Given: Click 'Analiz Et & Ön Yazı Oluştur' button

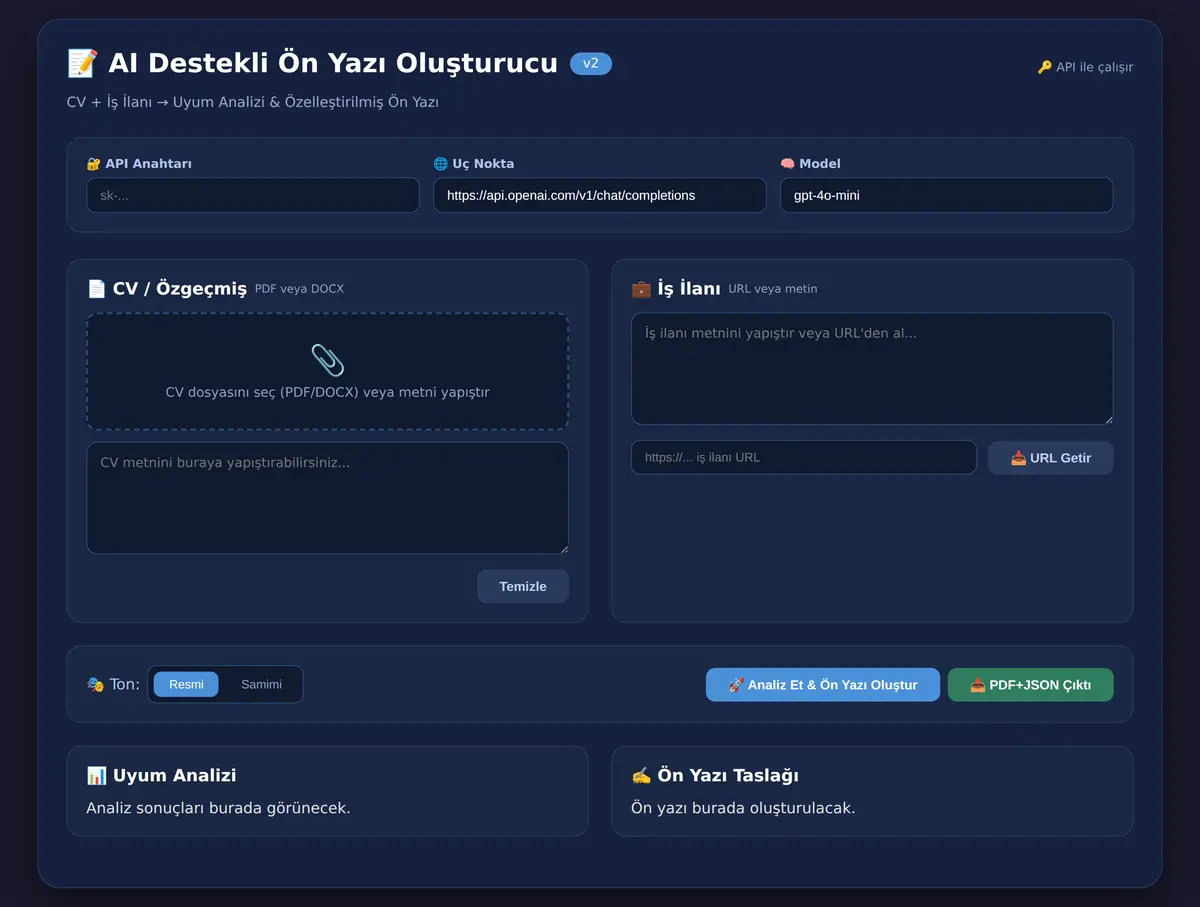Looking at the screenshot, I should pos(823,685).
